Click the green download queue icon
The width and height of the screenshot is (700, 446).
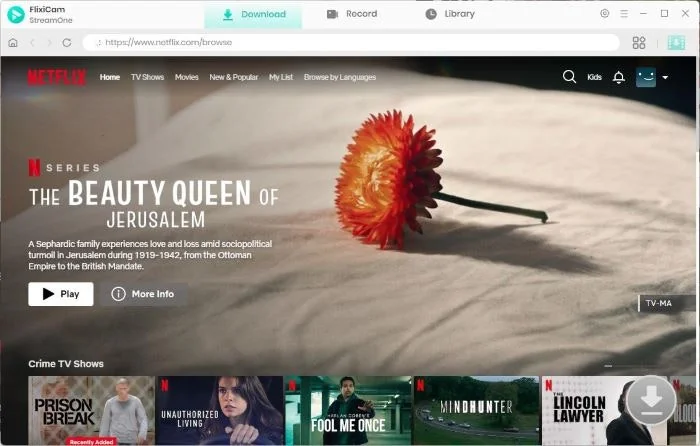(x=676, y=42)
